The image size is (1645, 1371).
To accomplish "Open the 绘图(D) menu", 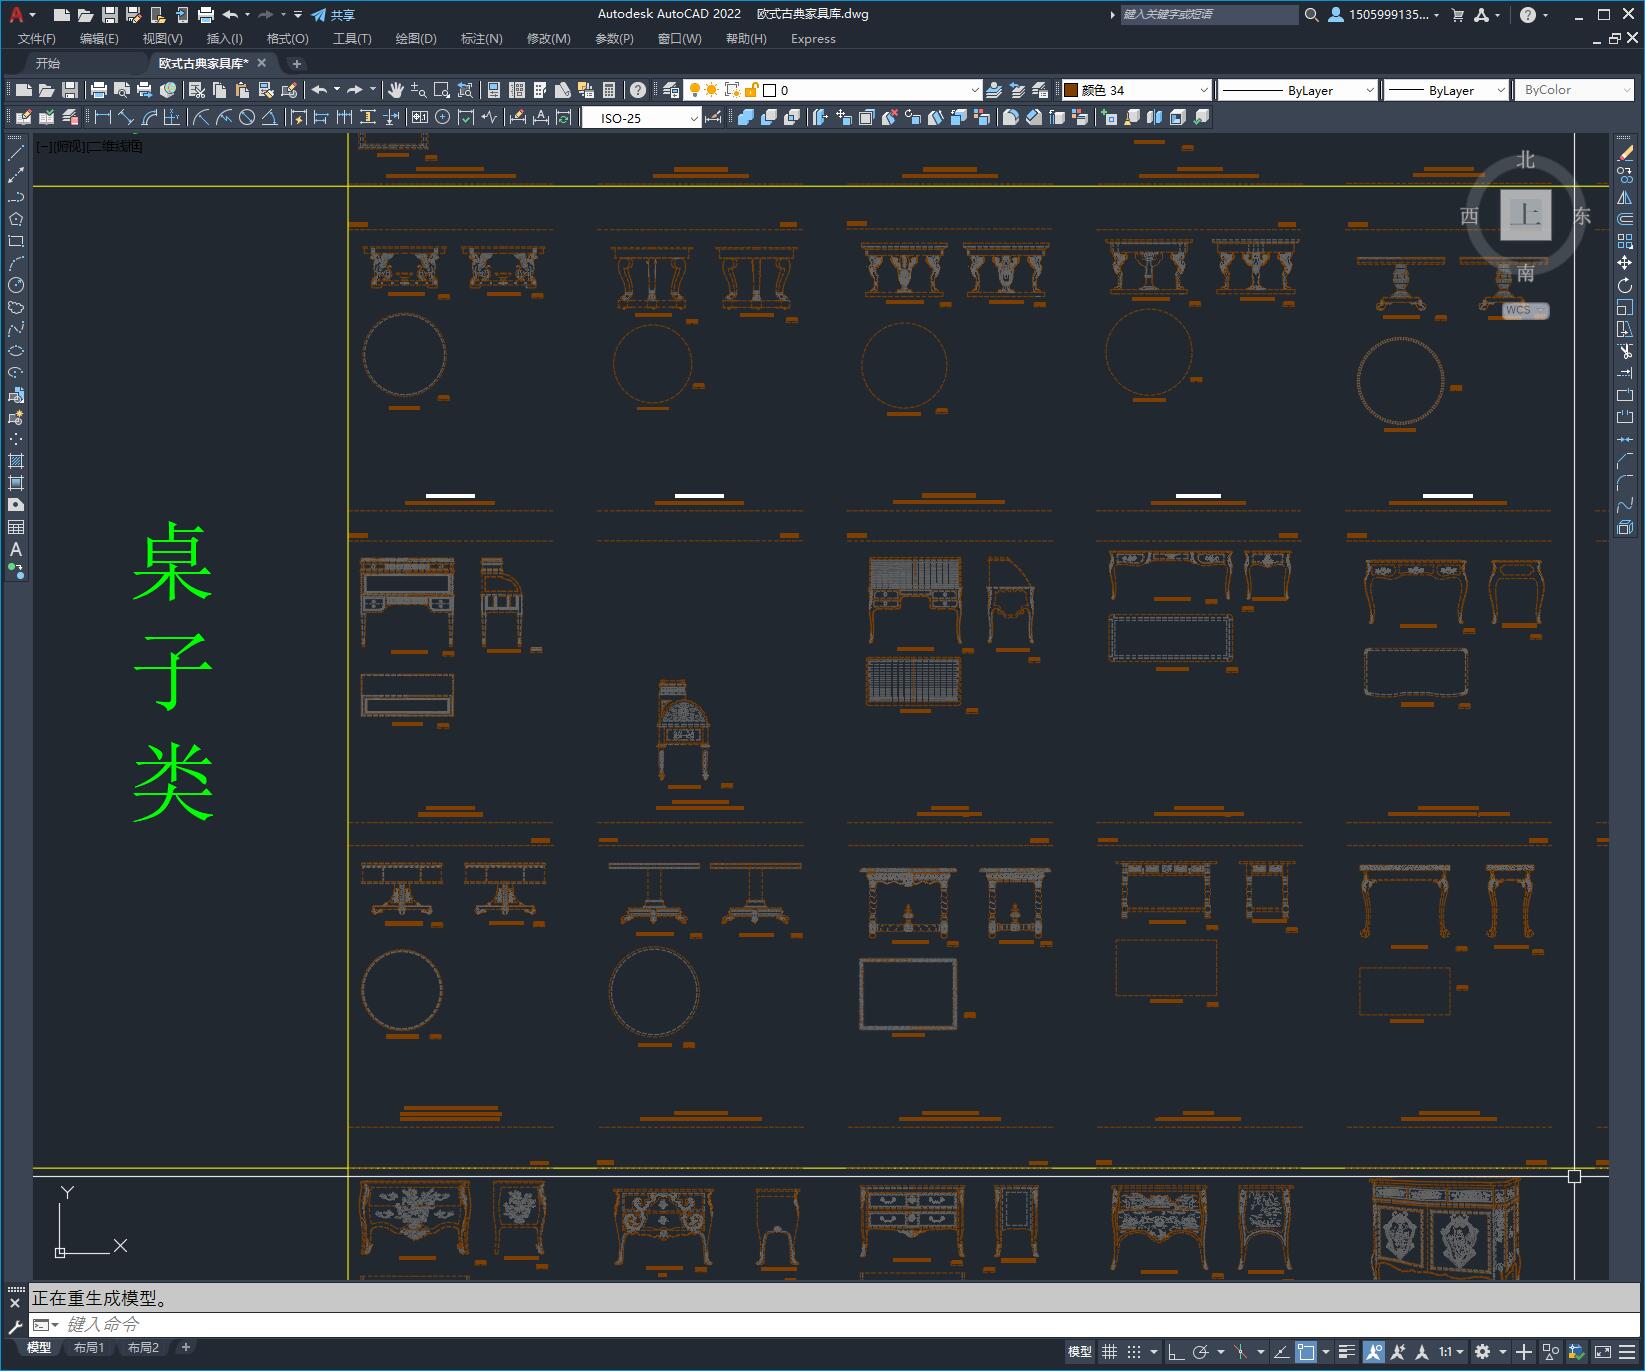I will point(416,39).
